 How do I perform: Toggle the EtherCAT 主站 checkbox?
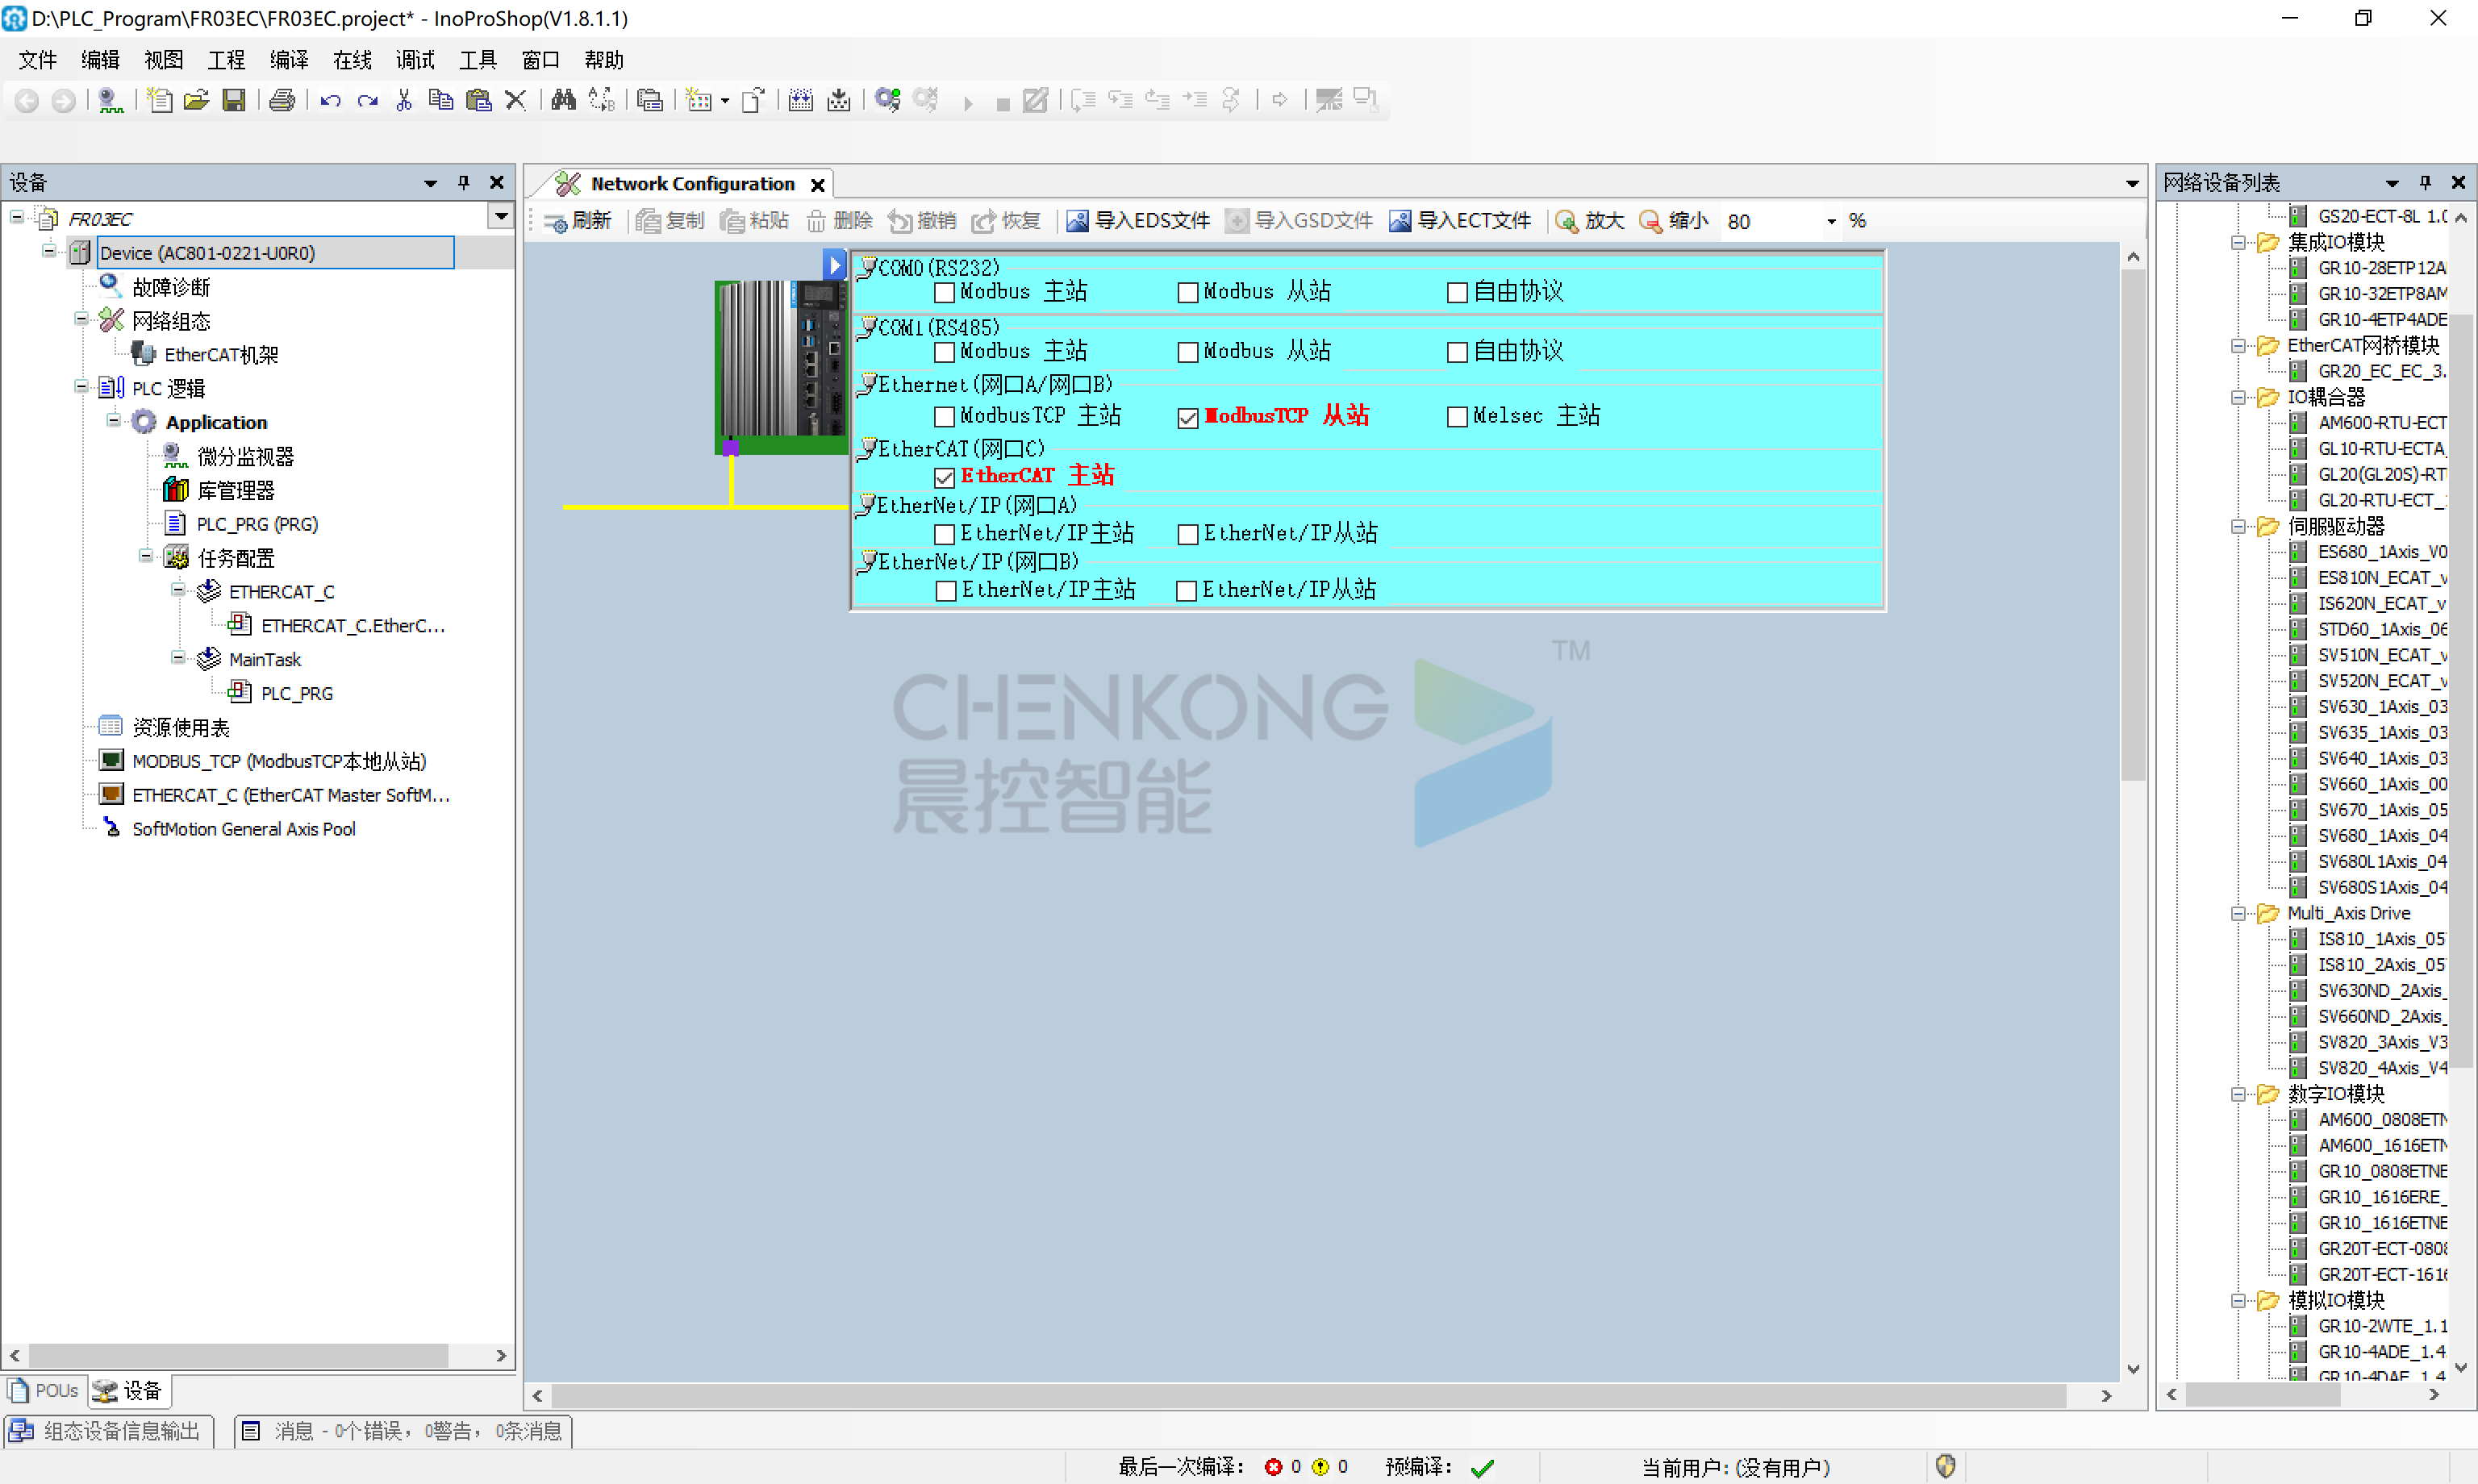(944, 477)
